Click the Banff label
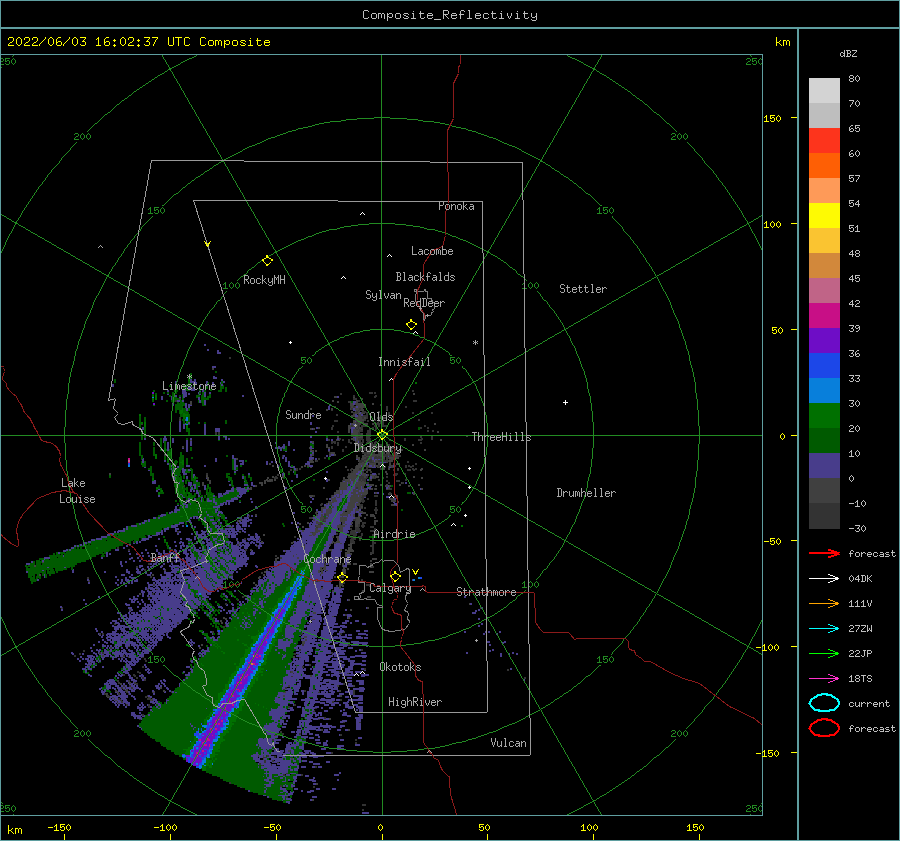 (165, 557)
